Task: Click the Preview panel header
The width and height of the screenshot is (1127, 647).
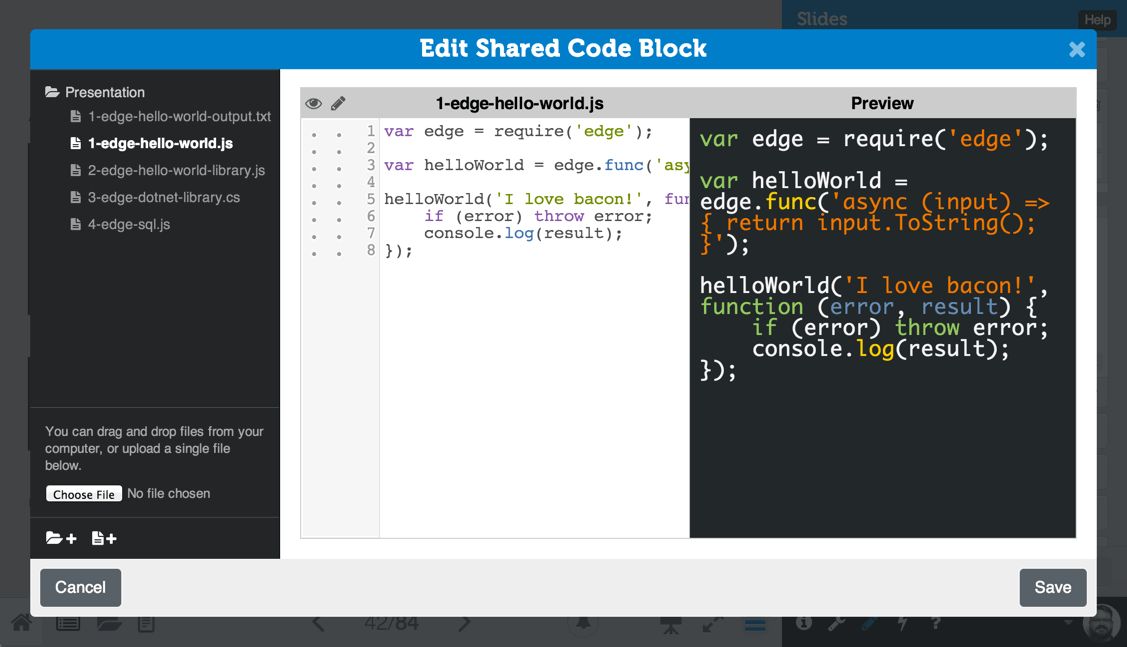Action: (882, 103)
